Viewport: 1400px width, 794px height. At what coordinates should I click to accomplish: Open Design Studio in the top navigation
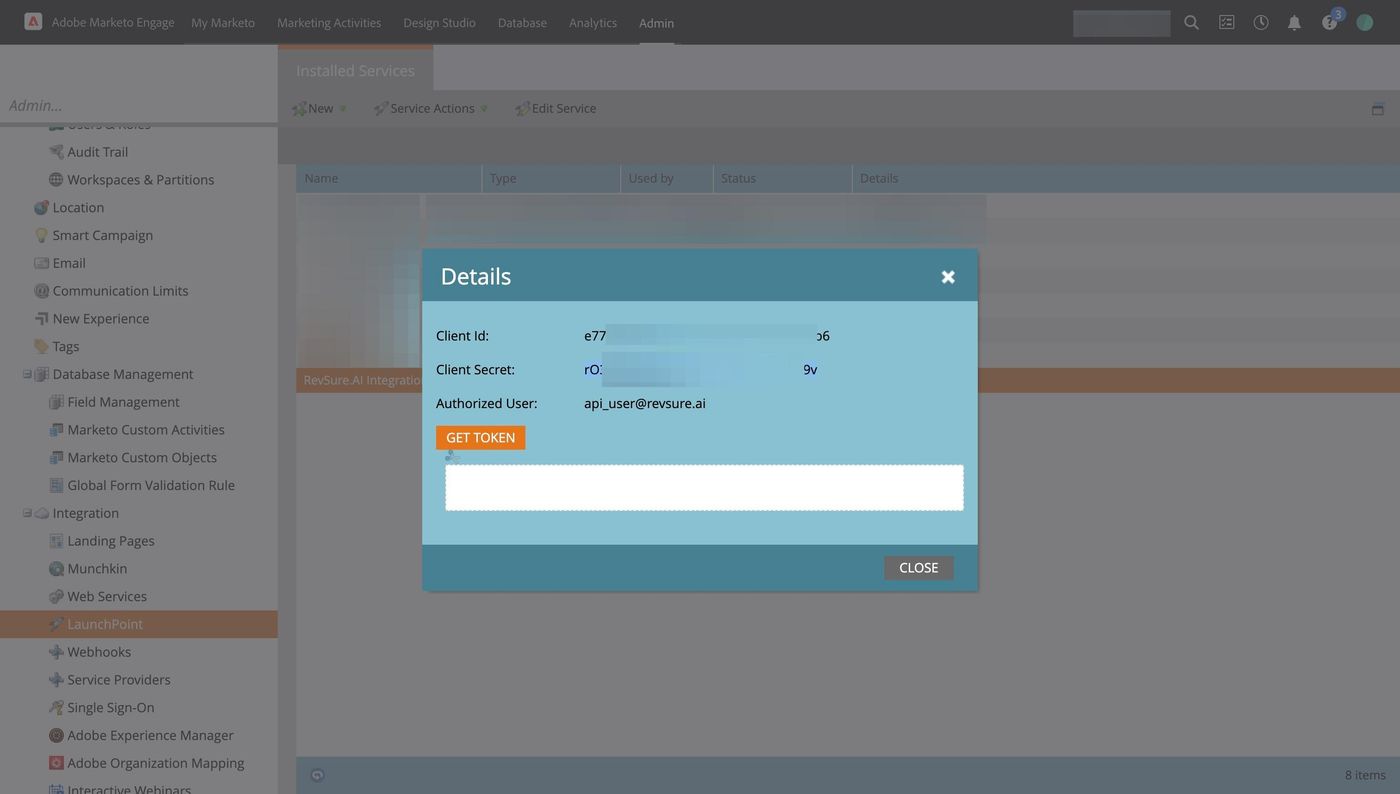[439, 22]
